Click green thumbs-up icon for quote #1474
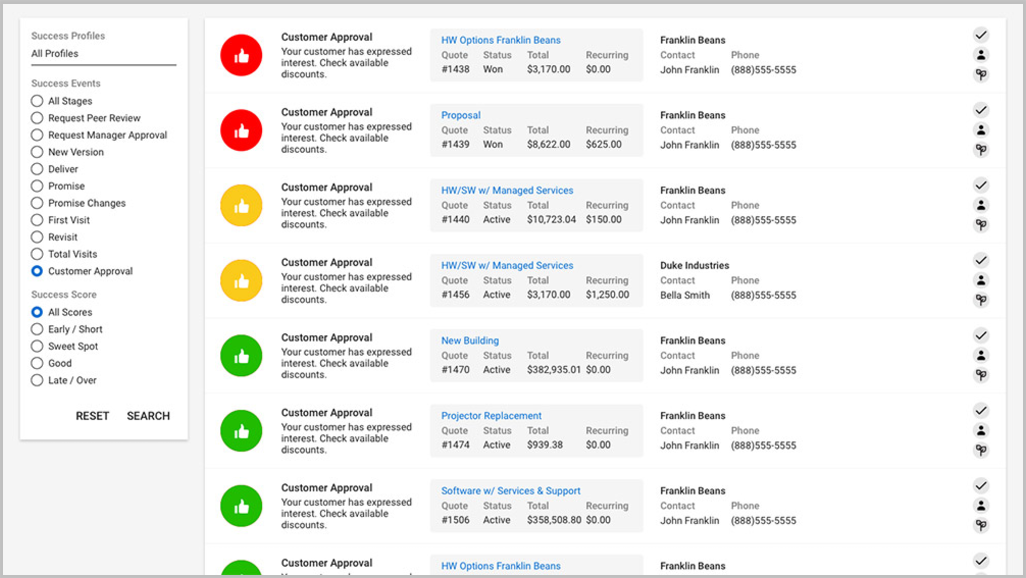Viewport: 1026px width, 578px height. (x=241, y=431)
